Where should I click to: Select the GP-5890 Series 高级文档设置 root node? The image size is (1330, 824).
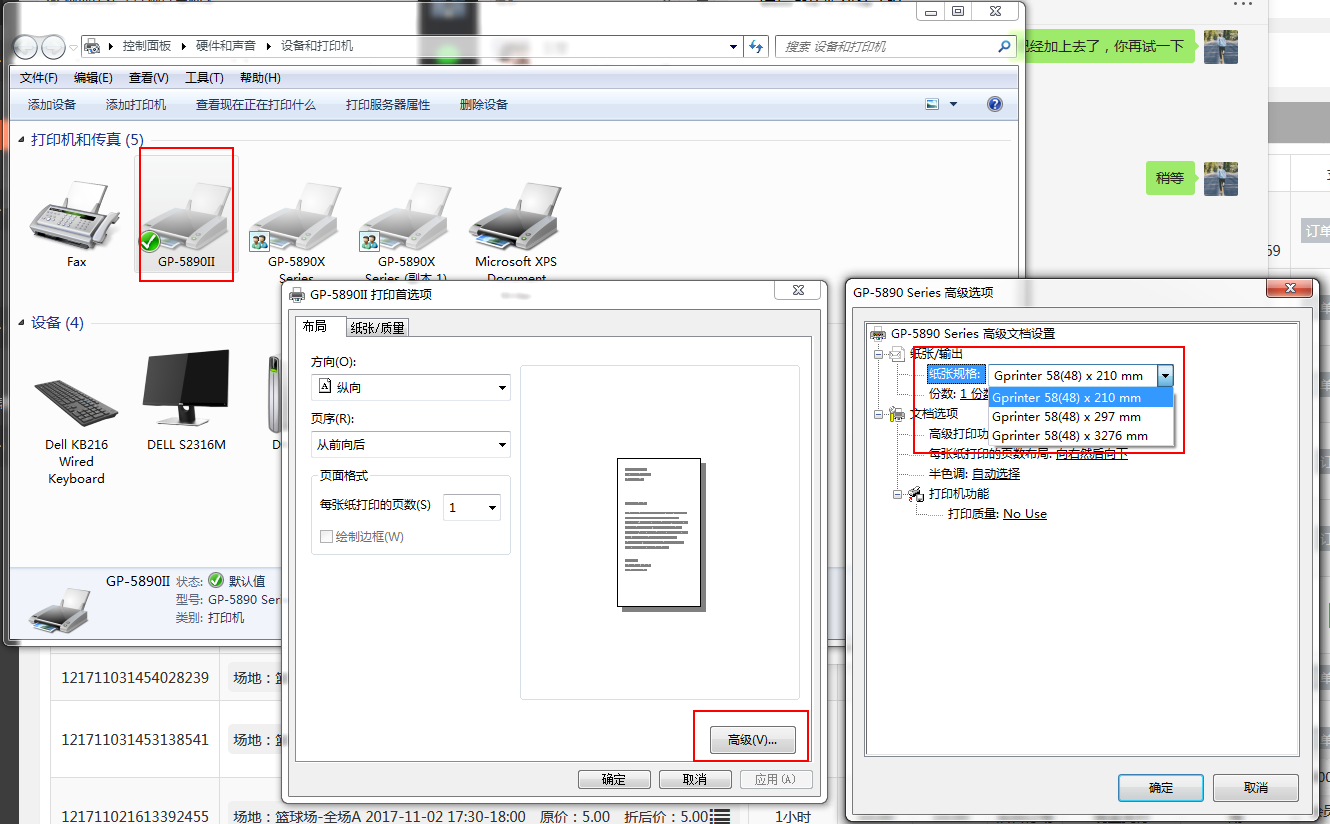pos(972,334)
